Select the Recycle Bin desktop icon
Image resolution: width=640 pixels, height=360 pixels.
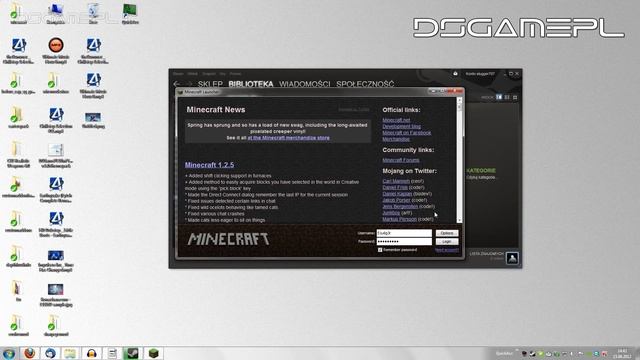[93, 13]
